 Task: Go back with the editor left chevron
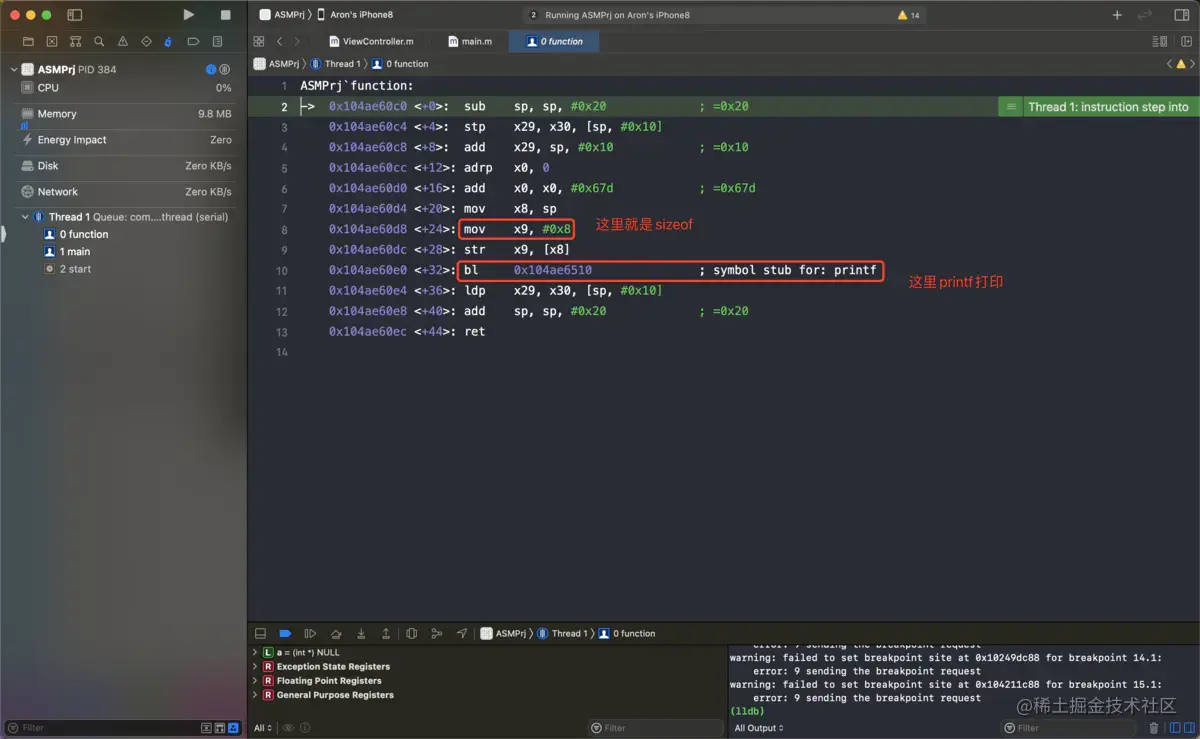[279, 42]
